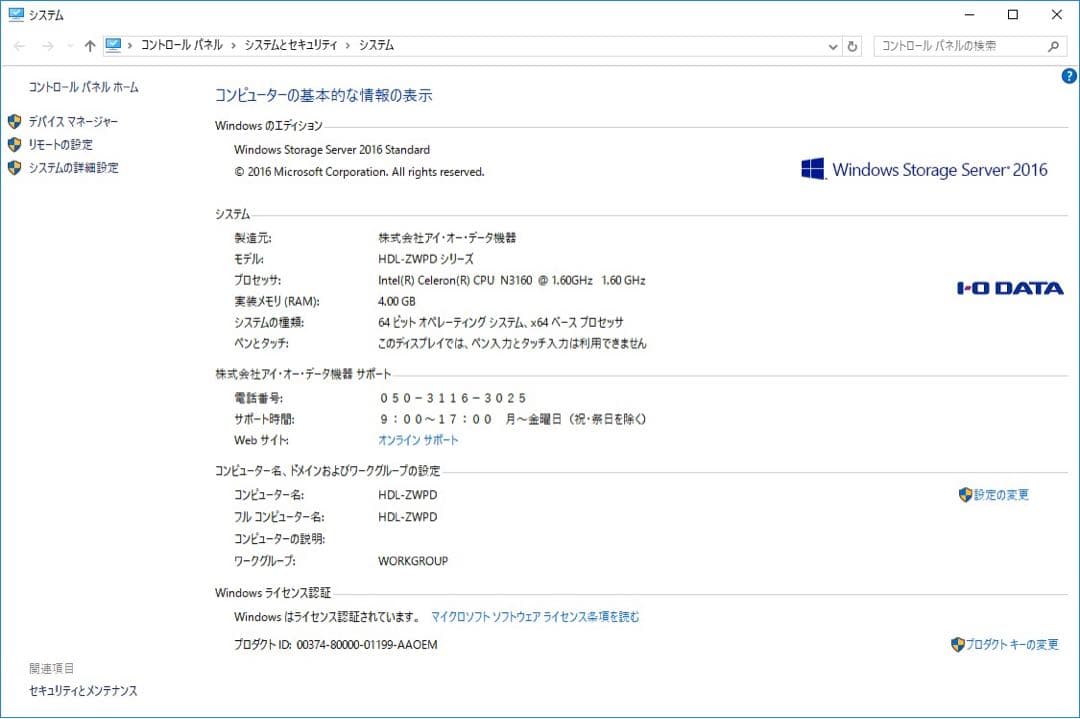Click phone number 050-3116-3025
Viewport: 1080px width, 719px height.
pos(453,398)
